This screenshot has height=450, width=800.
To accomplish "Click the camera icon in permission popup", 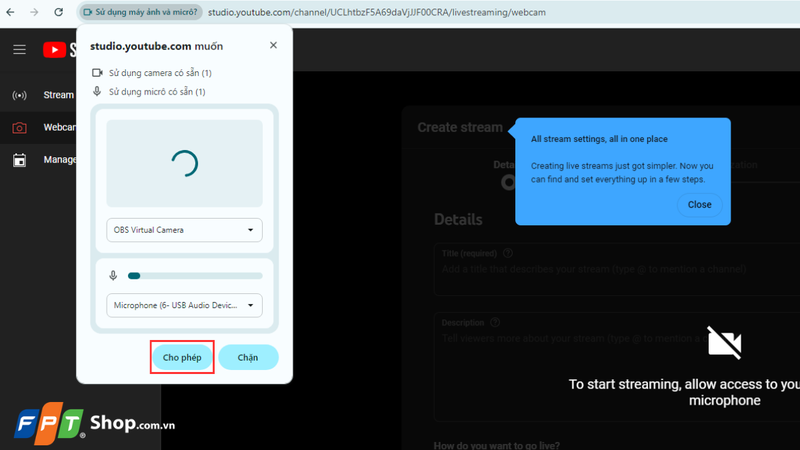I will [x=97, y=73].
